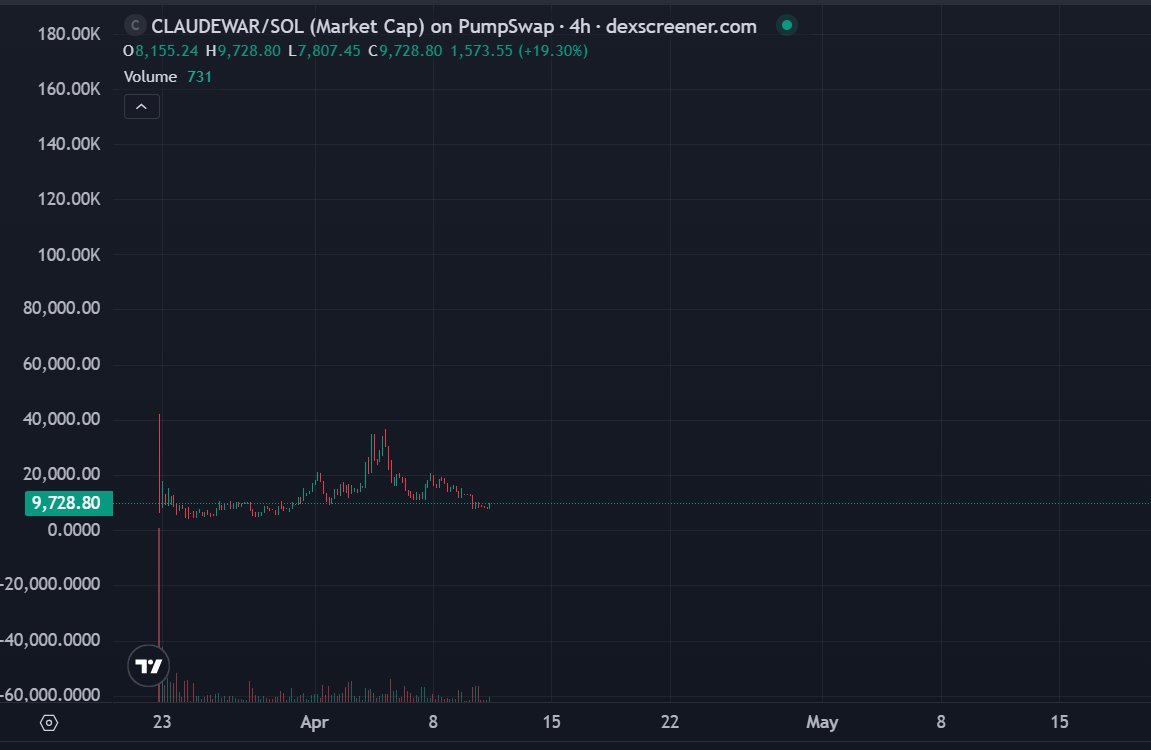The image size is (1151, 750).
Task: Click the green market status dot
Action: click(787, 26)
